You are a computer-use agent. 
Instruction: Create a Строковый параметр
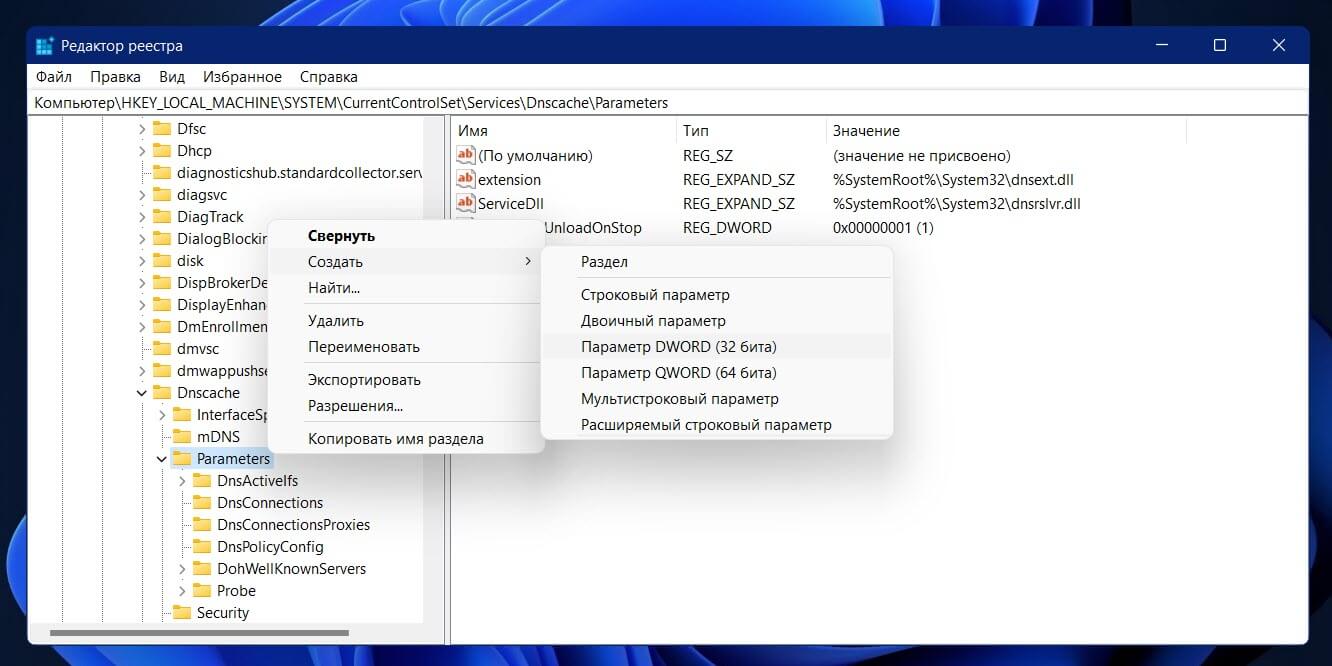click(716, 295)
